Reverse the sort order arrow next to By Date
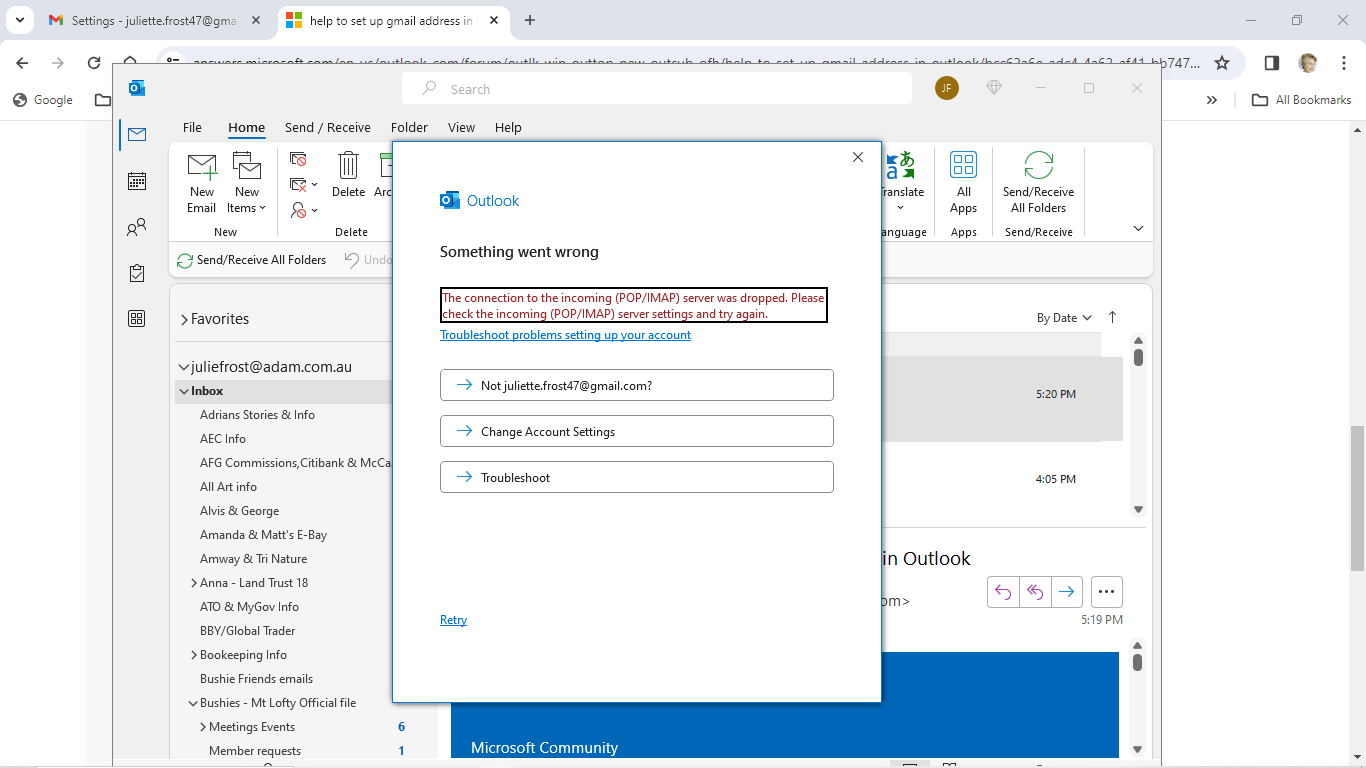Viewport: 1366px width, 768px height. pos(1112,317)
